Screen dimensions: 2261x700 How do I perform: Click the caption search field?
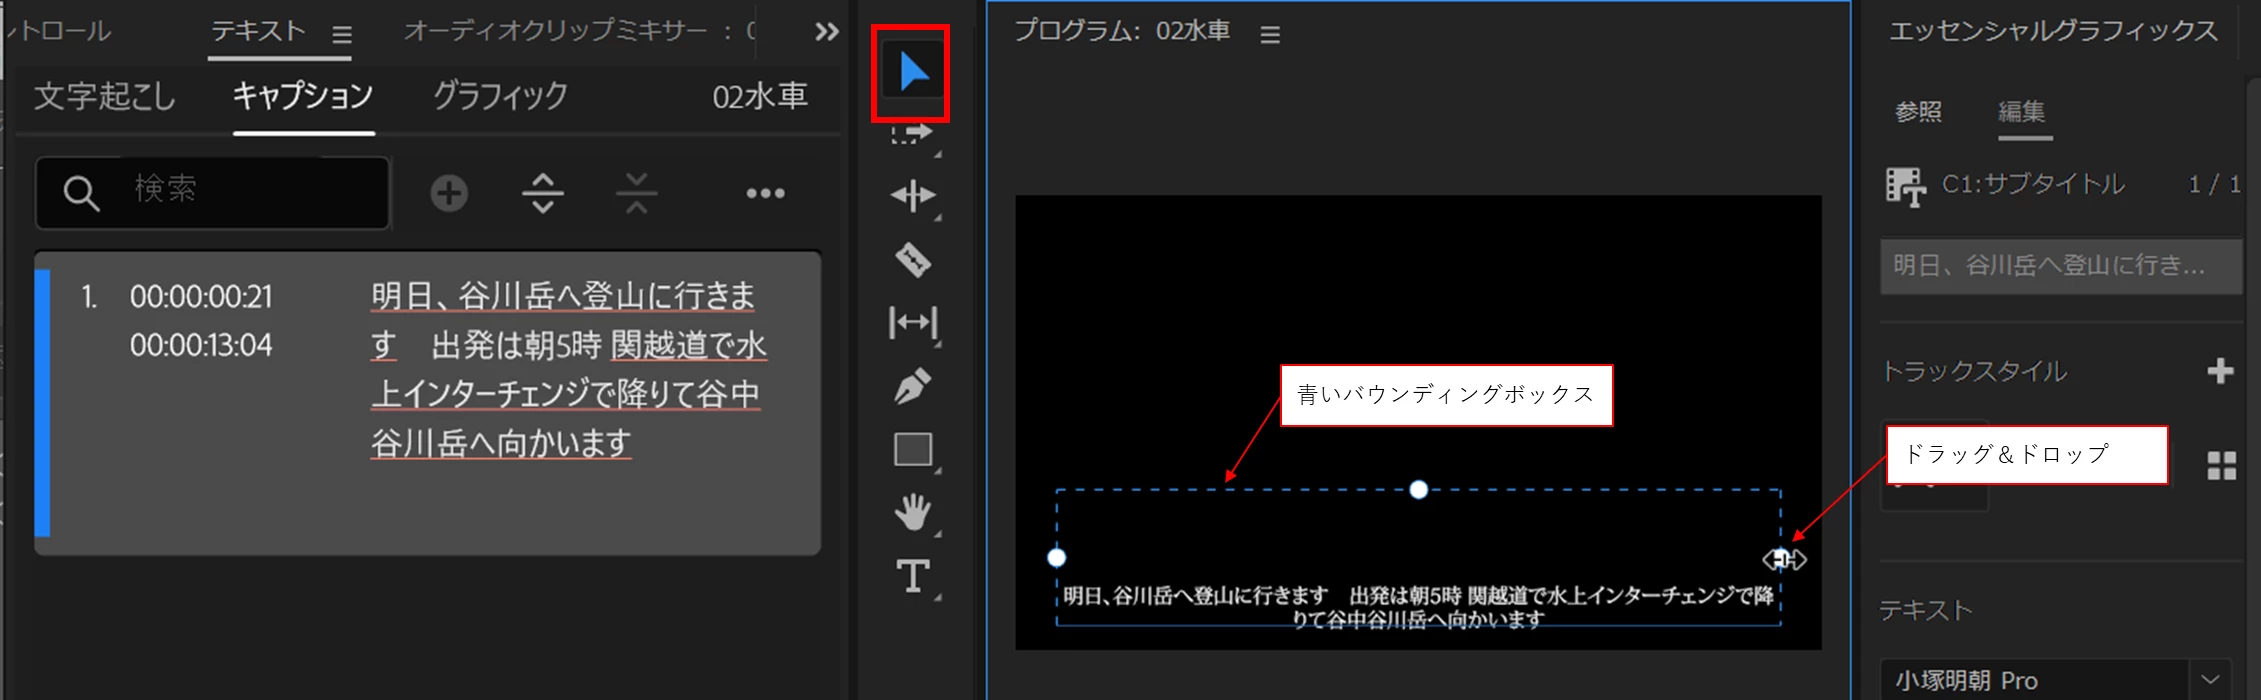tap(212, 192)
